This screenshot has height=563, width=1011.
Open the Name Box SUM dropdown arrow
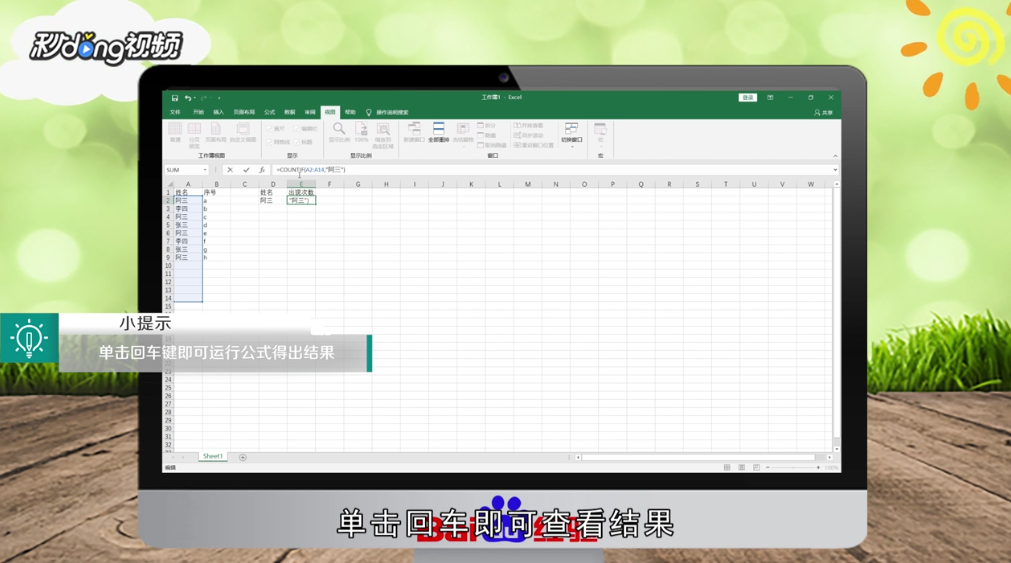point(205,170)
